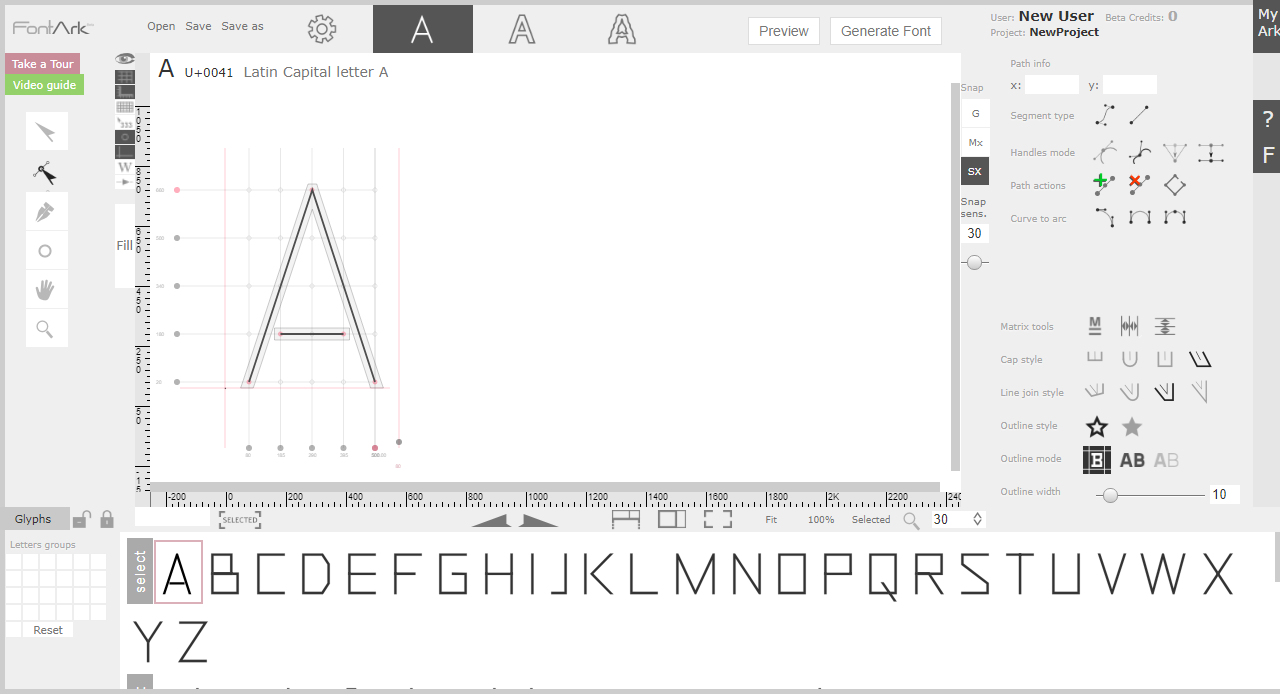Adjust zoom value stepper arrows
The image size is (1280, 694).
977,519
